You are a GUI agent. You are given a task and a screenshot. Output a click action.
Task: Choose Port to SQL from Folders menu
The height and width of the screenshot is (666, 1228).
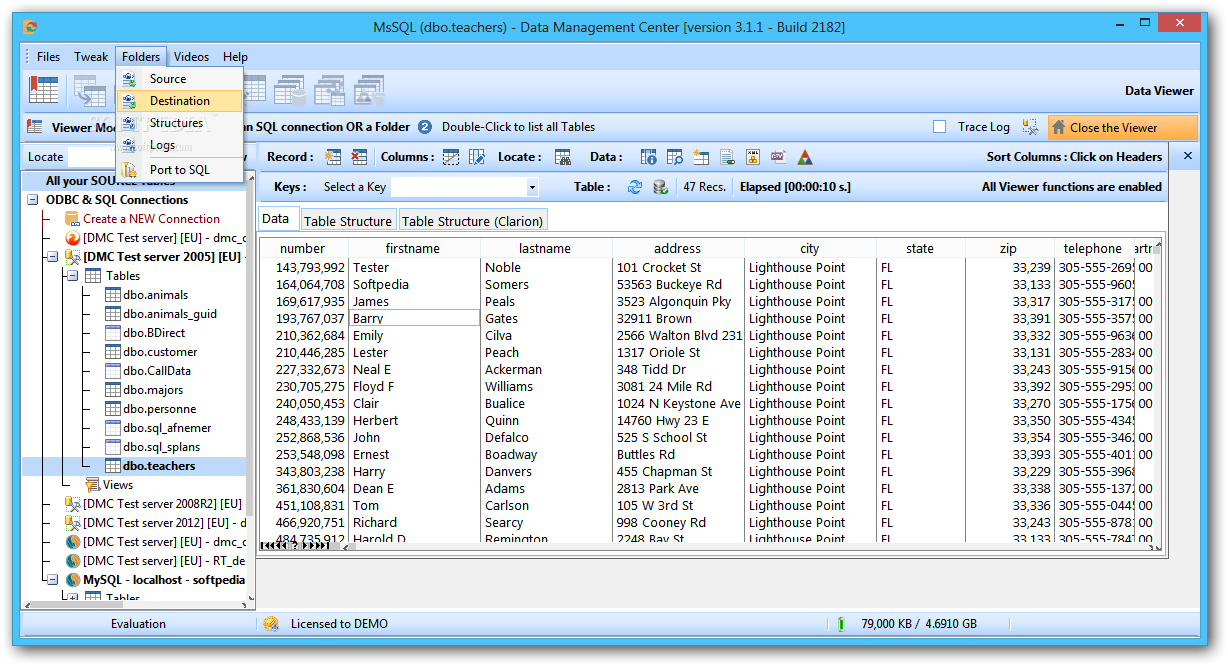179,170
